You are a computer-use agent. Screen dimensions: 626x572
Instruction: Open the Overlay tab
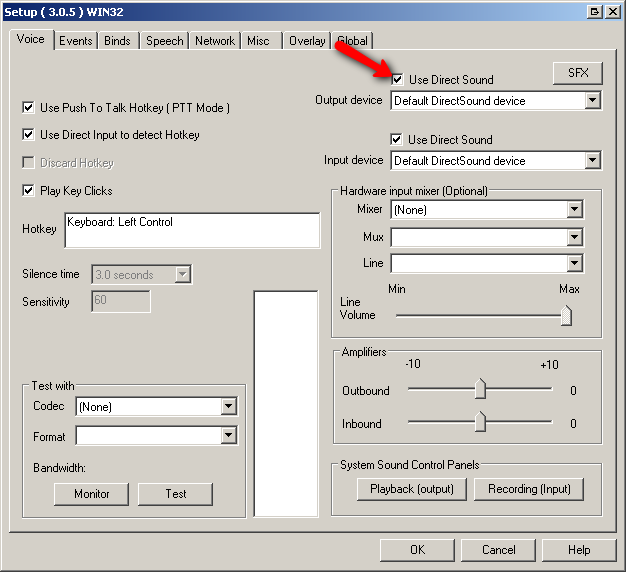pyautogui.click(x=307, y=41)
